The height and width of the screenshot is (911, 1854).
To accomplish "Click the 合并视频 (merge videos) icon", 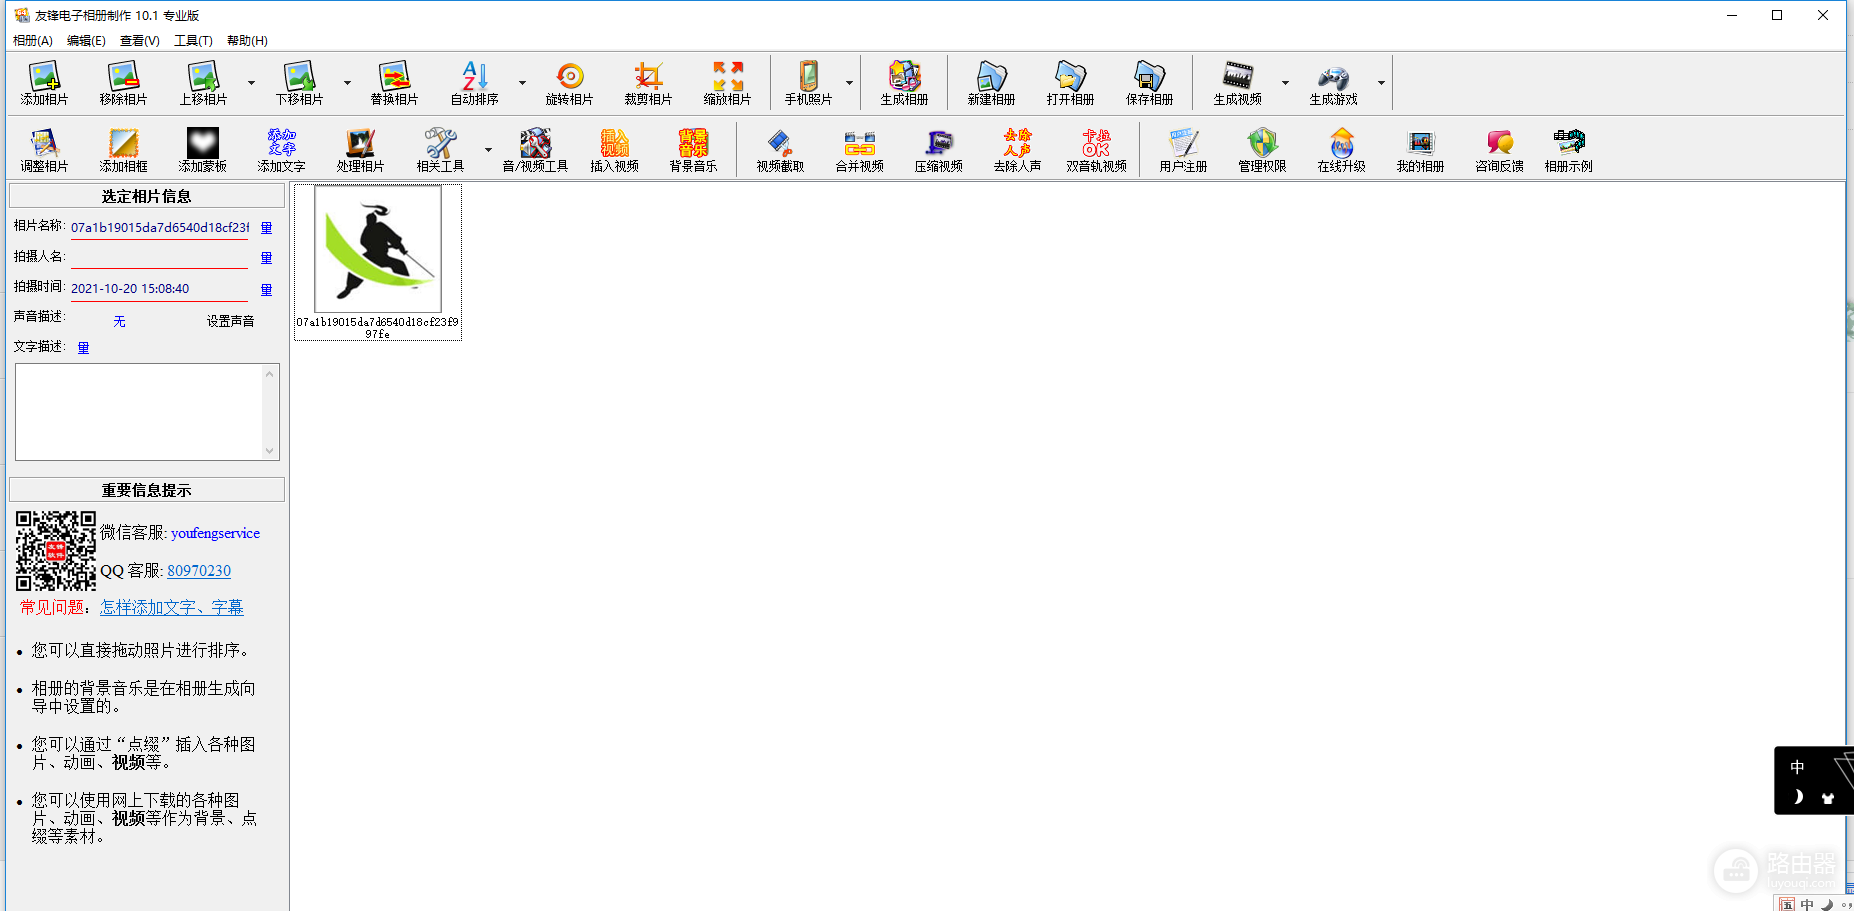I will tap(859, 150).
